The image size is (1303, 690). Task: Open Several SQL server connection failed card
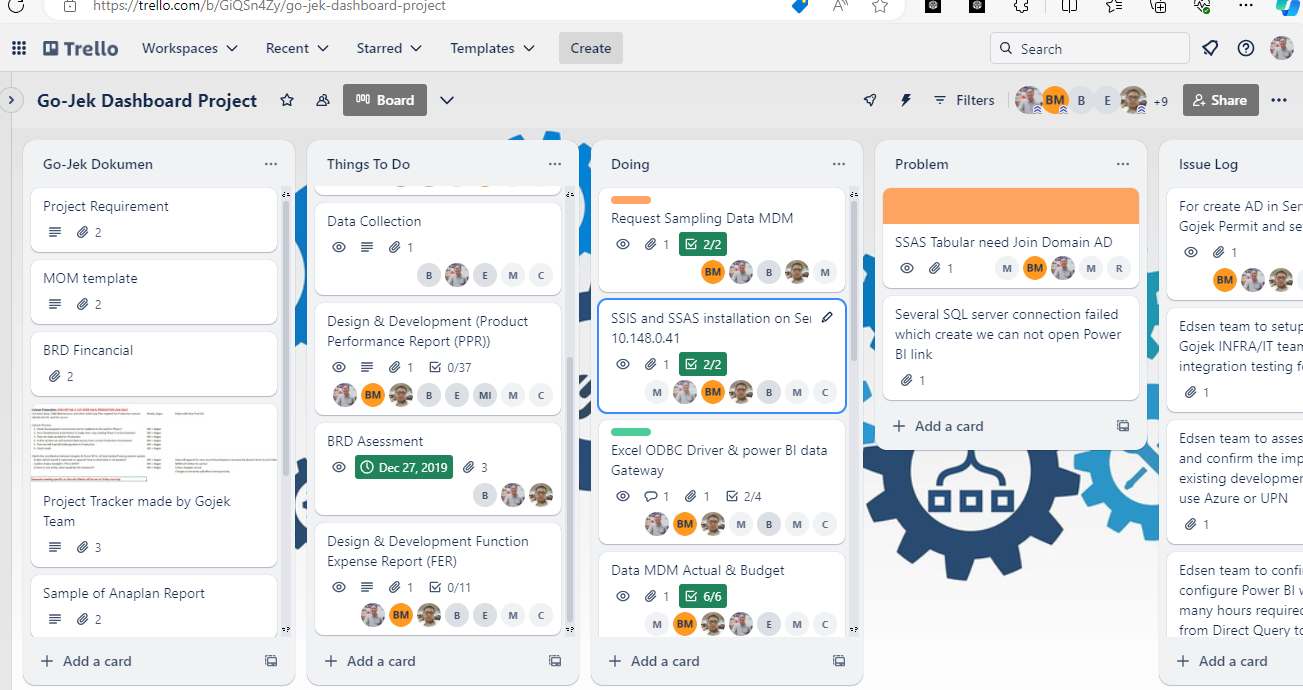click(x=1011, y=348)
